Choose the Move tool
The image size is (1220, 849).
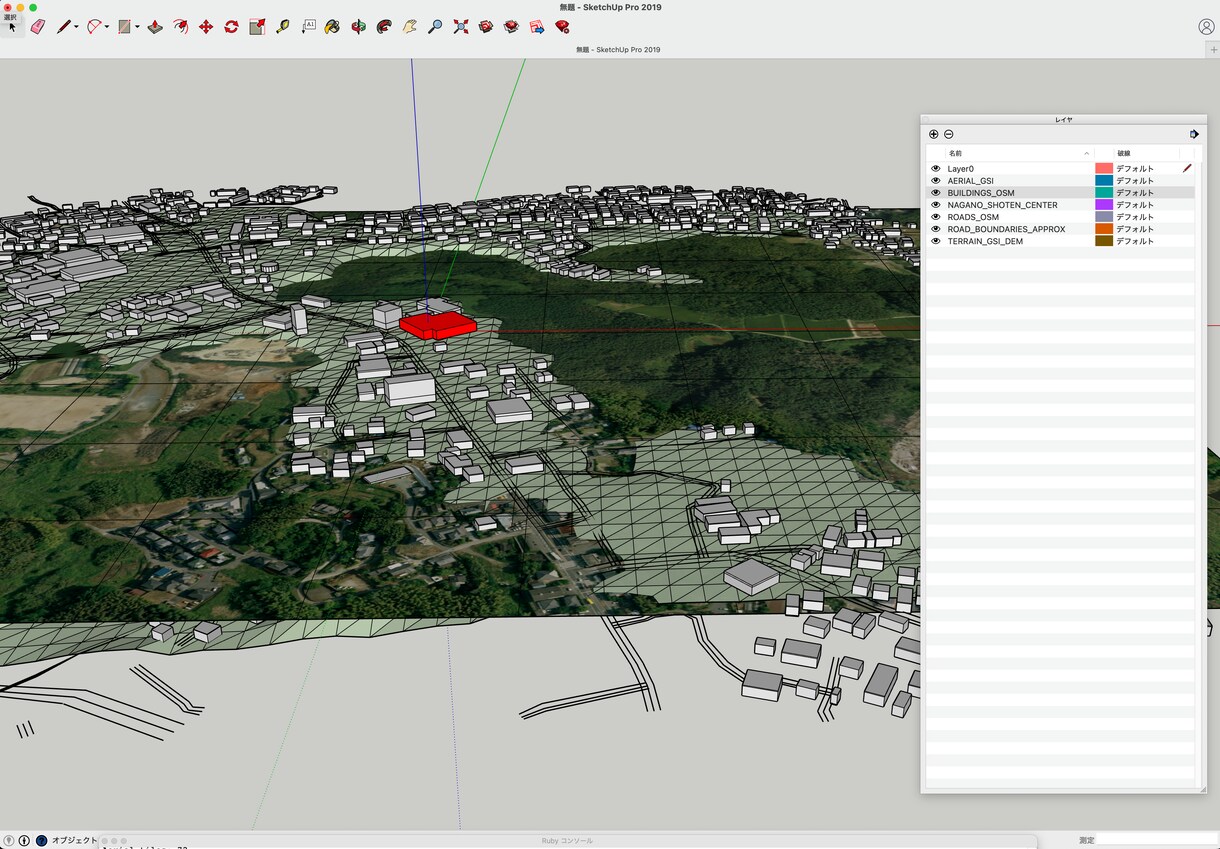(x=206, y=27)
